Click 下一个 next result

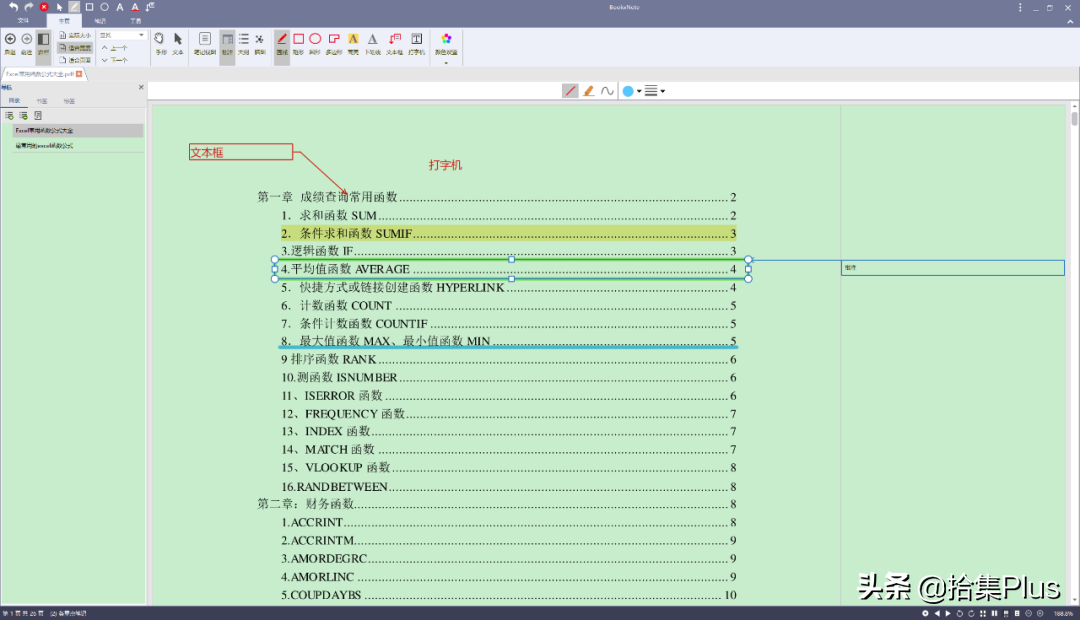click(x=115, y=60)
